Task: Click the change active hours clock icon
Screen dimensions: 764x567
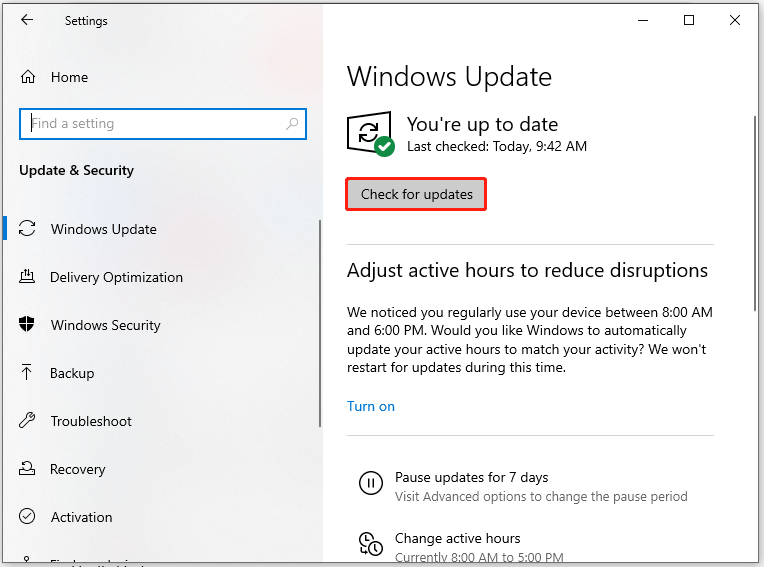Action: tap(371, 544)
